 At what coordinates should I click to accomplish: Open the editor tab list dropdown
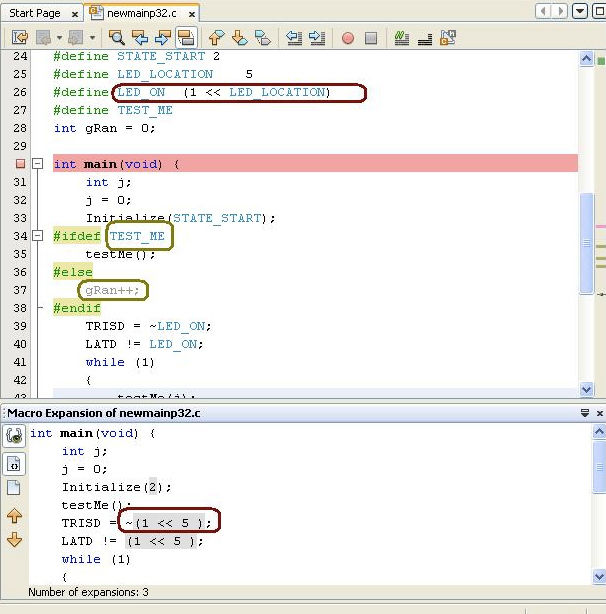pyautogui.click(x=577, y=12)
